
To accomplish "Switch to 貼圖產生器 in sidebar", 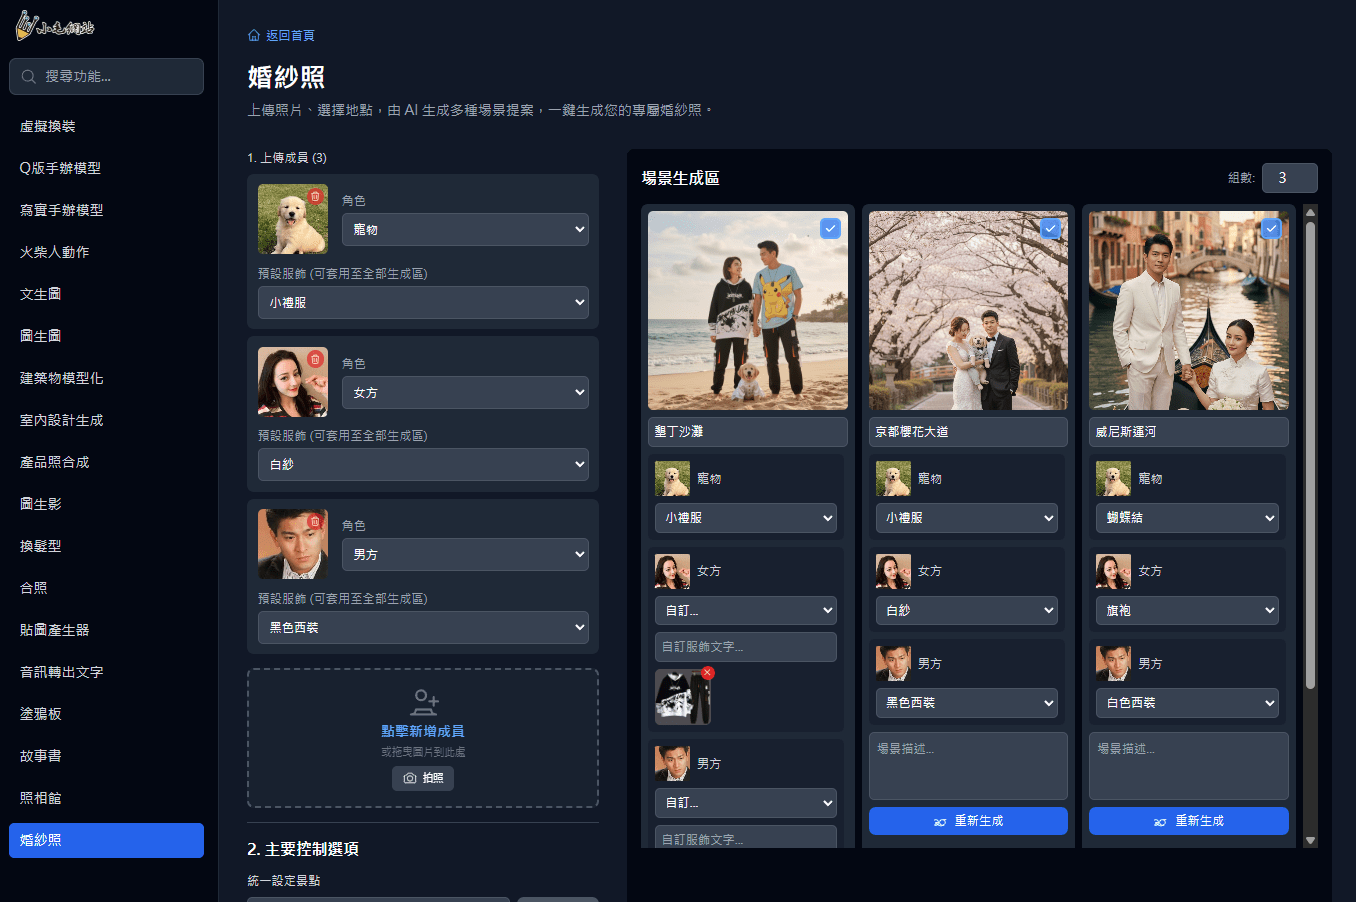I will [106, 630].
